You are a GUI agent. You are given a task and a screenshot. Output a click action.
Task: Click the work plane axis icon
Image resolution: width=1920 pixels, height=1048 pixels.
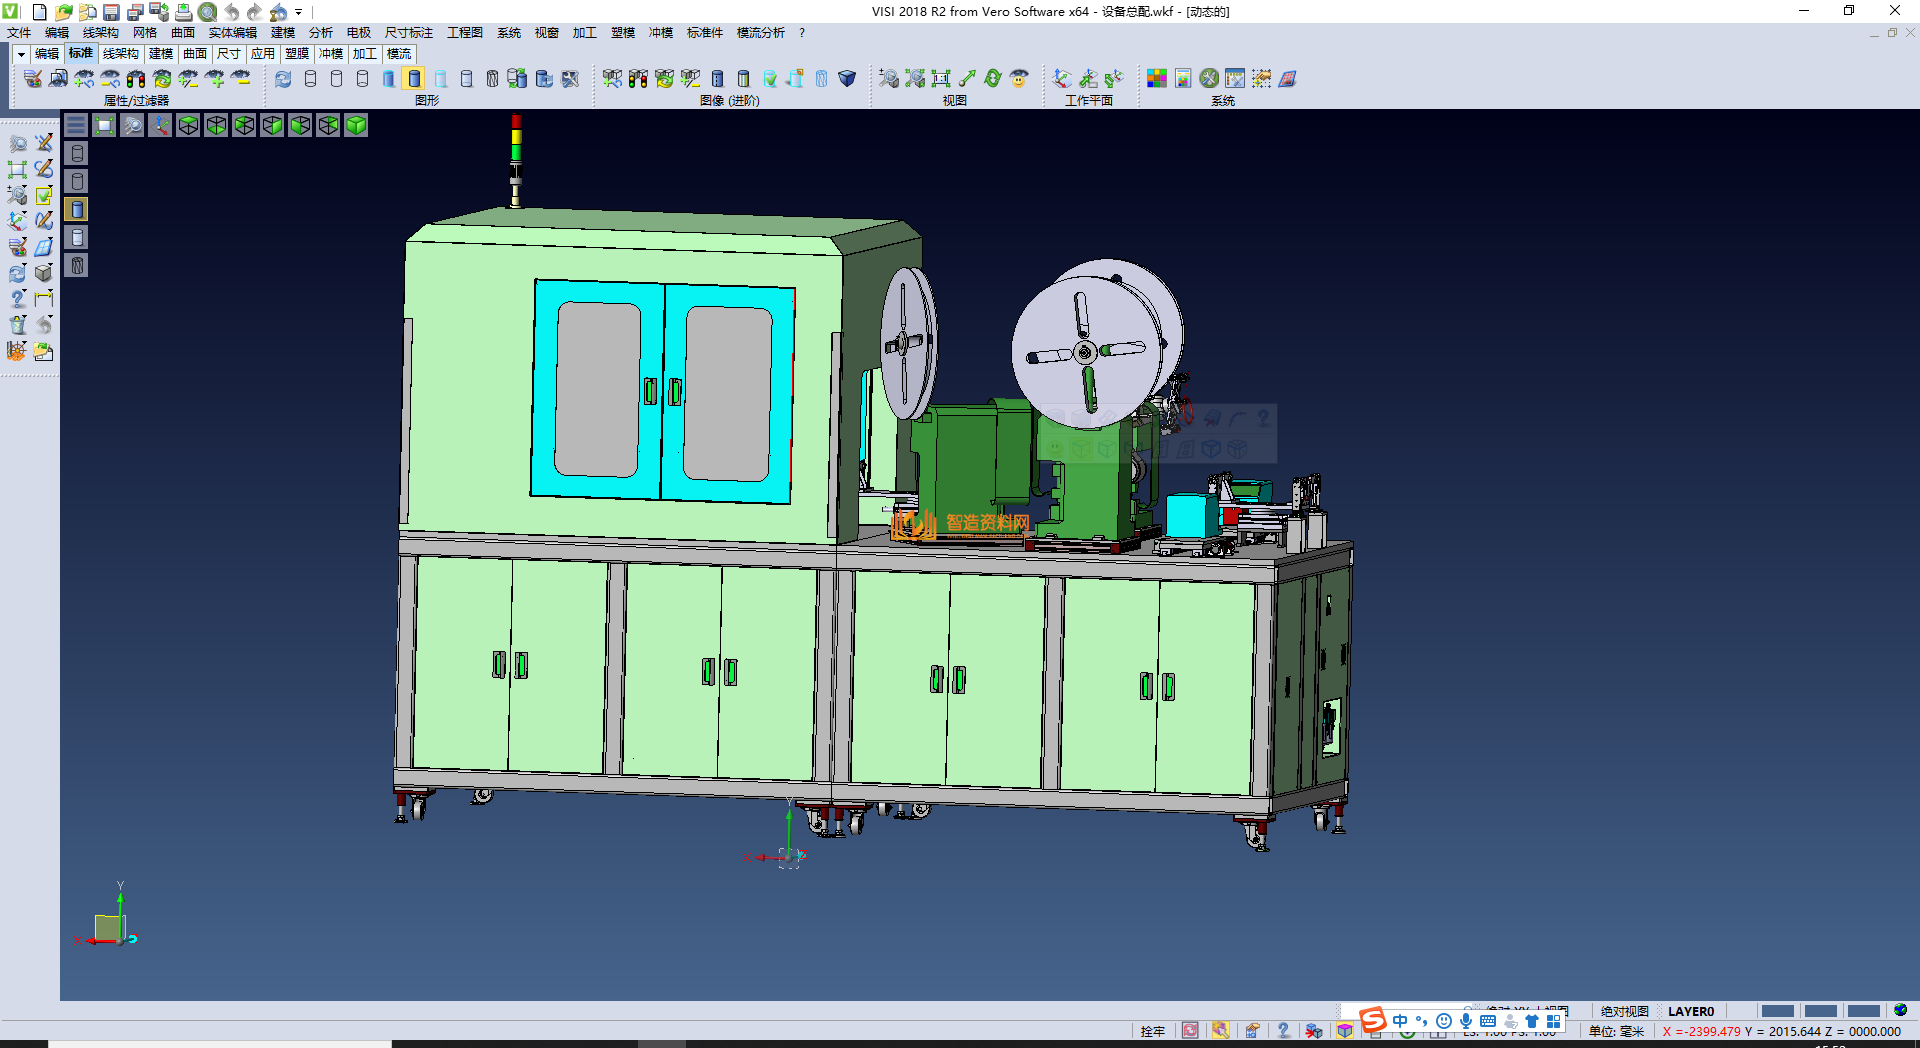click(x=1062, y=79)
